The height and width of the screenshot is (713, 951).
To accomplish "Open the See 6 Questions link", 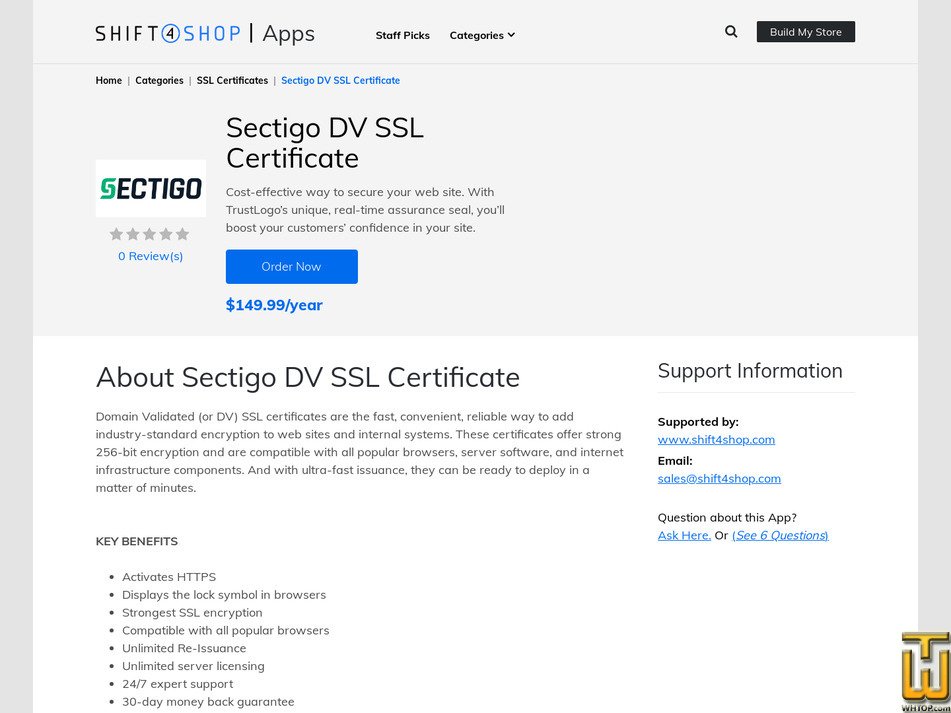I will click(x=781, y=535).
